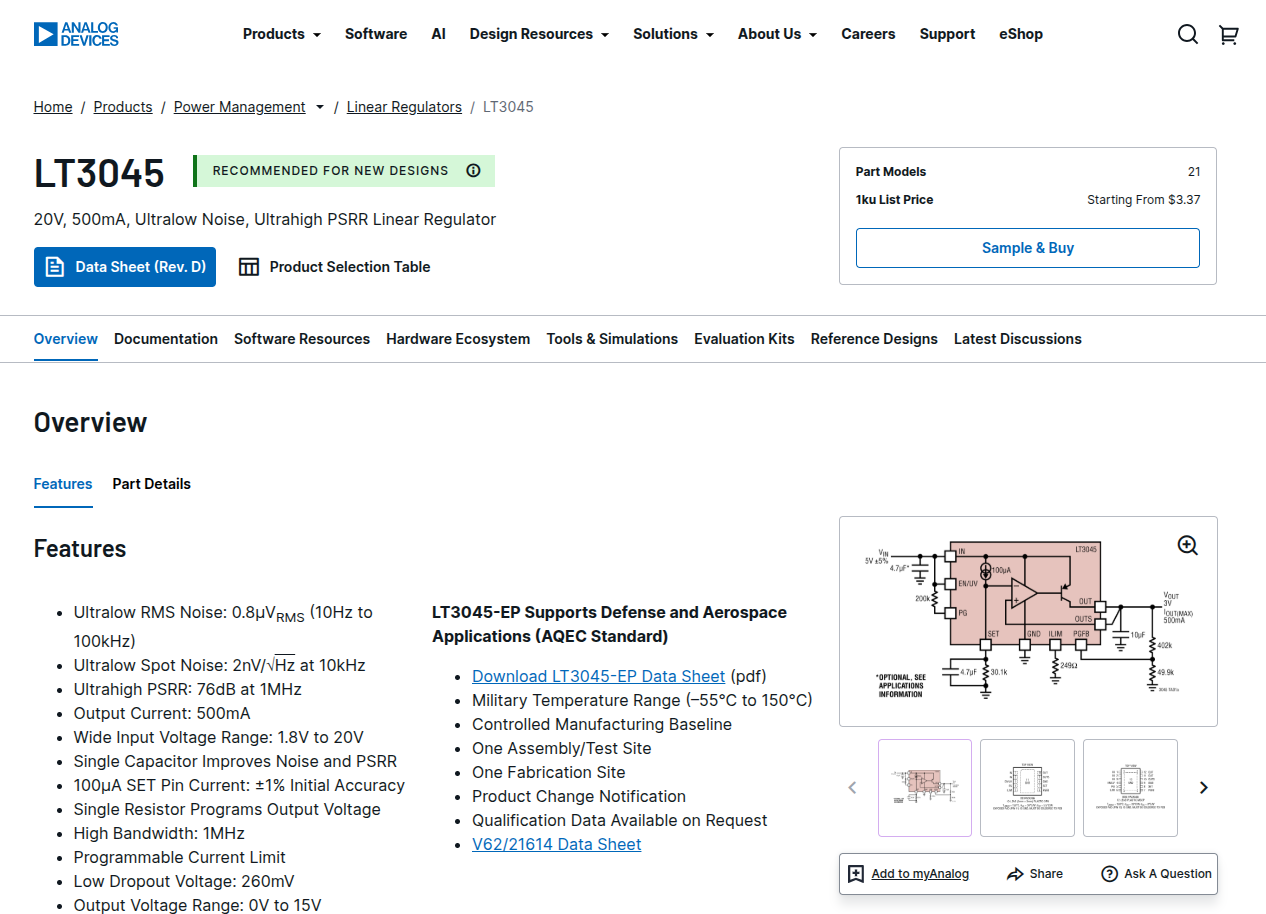Click Add to myAnalog bookmark
The width and height of the screenshot is (1266, 914).
coord(909,874)
